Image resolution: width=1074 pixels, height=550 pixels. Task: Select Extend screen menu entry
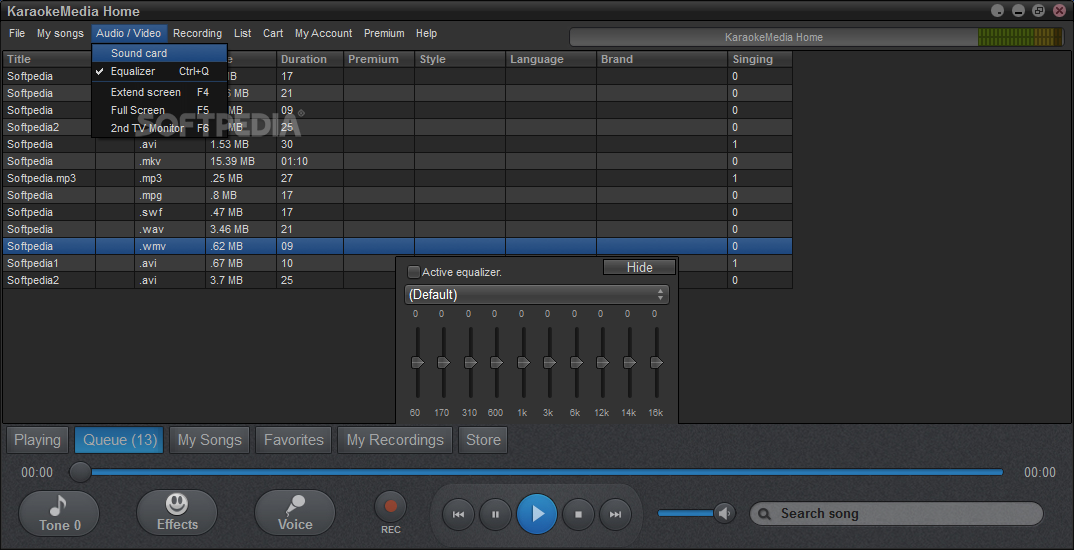click(x=159, y=92)
